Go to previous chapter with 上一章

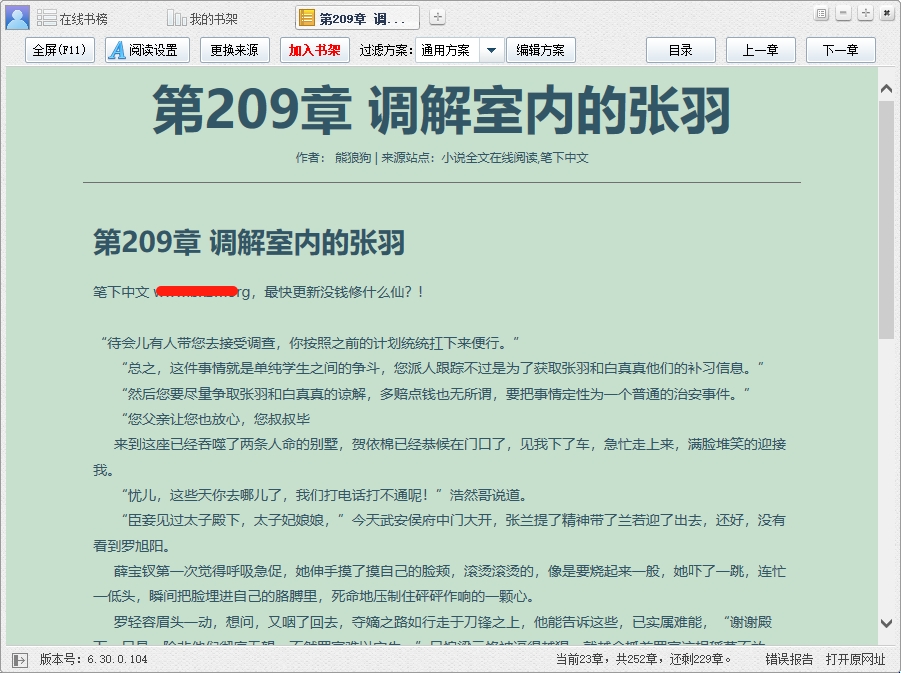(760, 50)
